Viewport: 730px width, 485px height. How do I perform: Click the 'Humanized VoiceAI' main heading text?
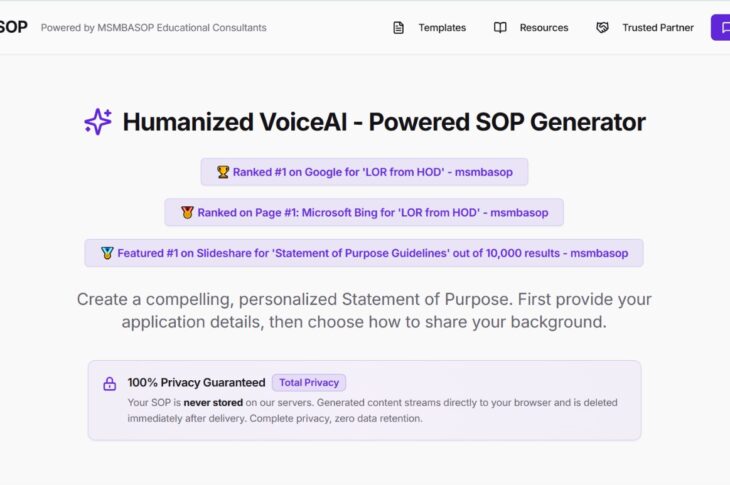pos(384,122)
